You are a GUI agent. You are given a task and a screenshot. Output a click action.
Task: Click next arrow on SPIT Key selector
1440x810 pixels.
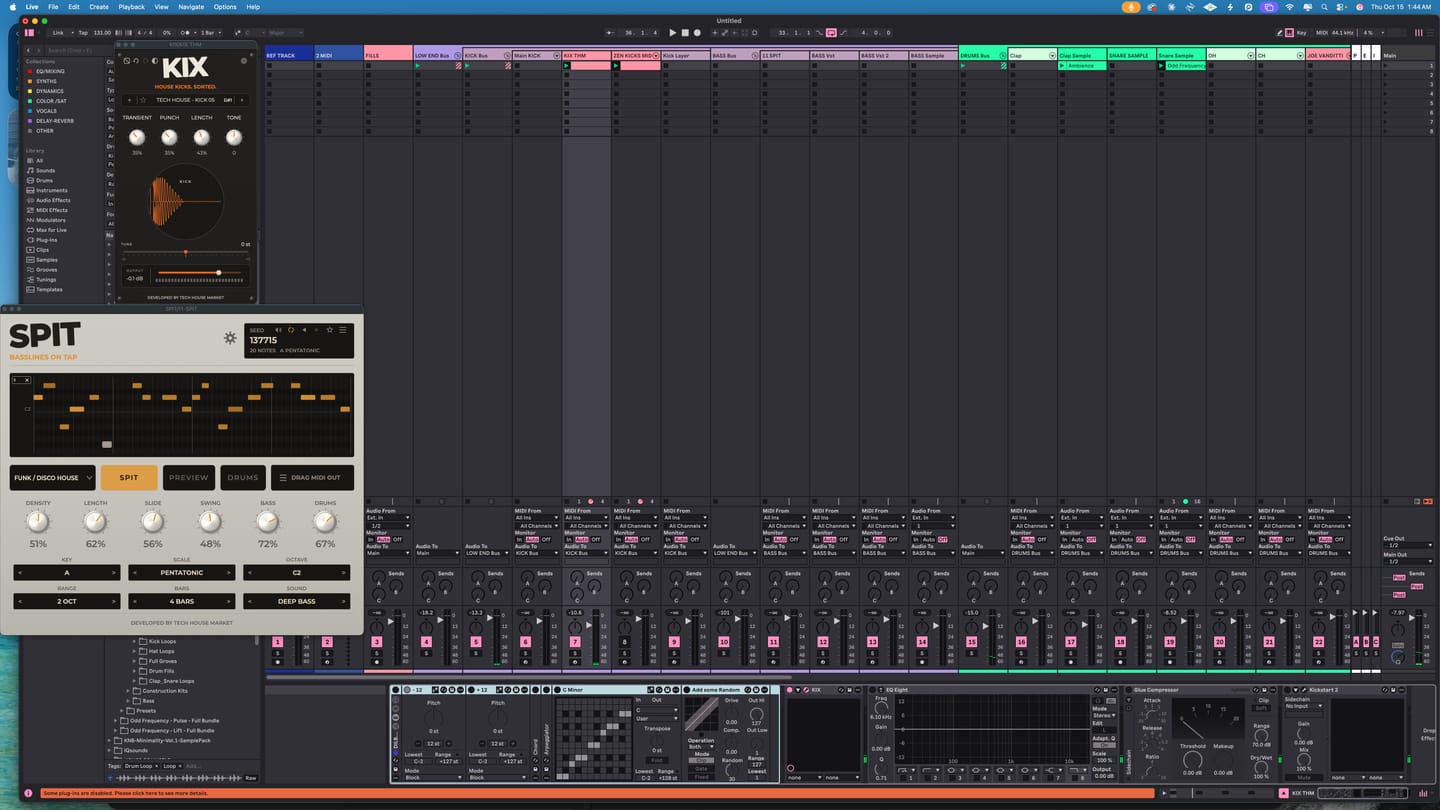click(115, 573)
